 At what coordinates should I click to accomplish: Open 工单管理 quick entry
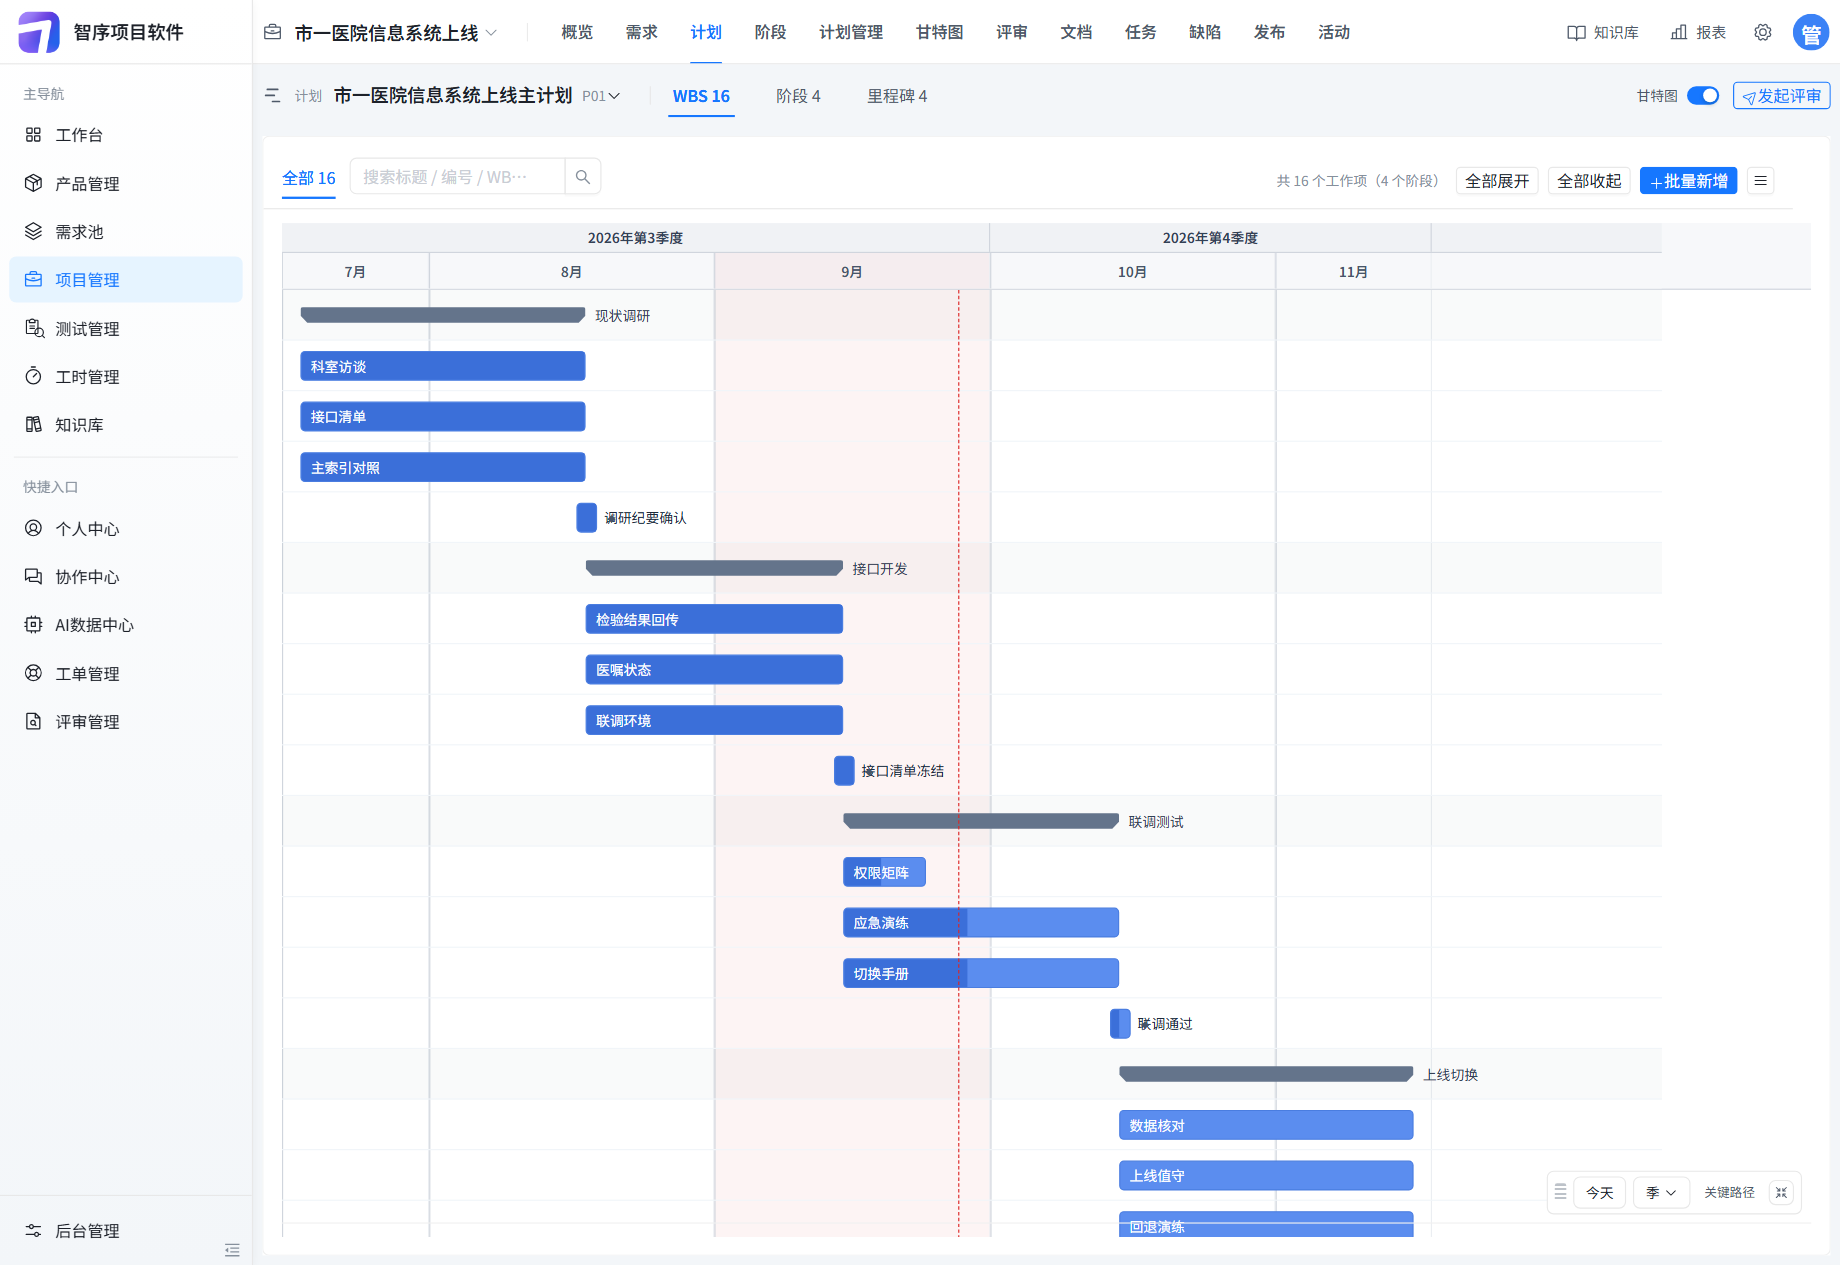pos(125,674)
